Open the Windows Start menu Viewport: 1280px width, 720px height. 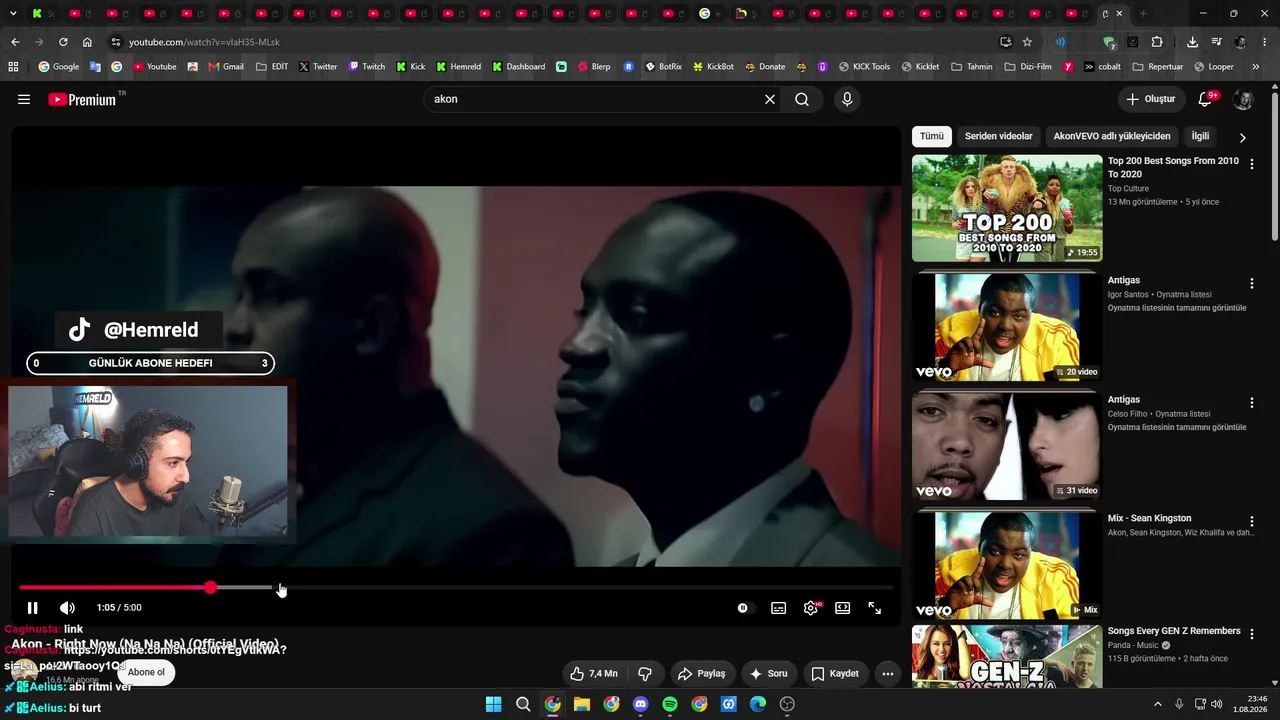(x=494, y=704)
